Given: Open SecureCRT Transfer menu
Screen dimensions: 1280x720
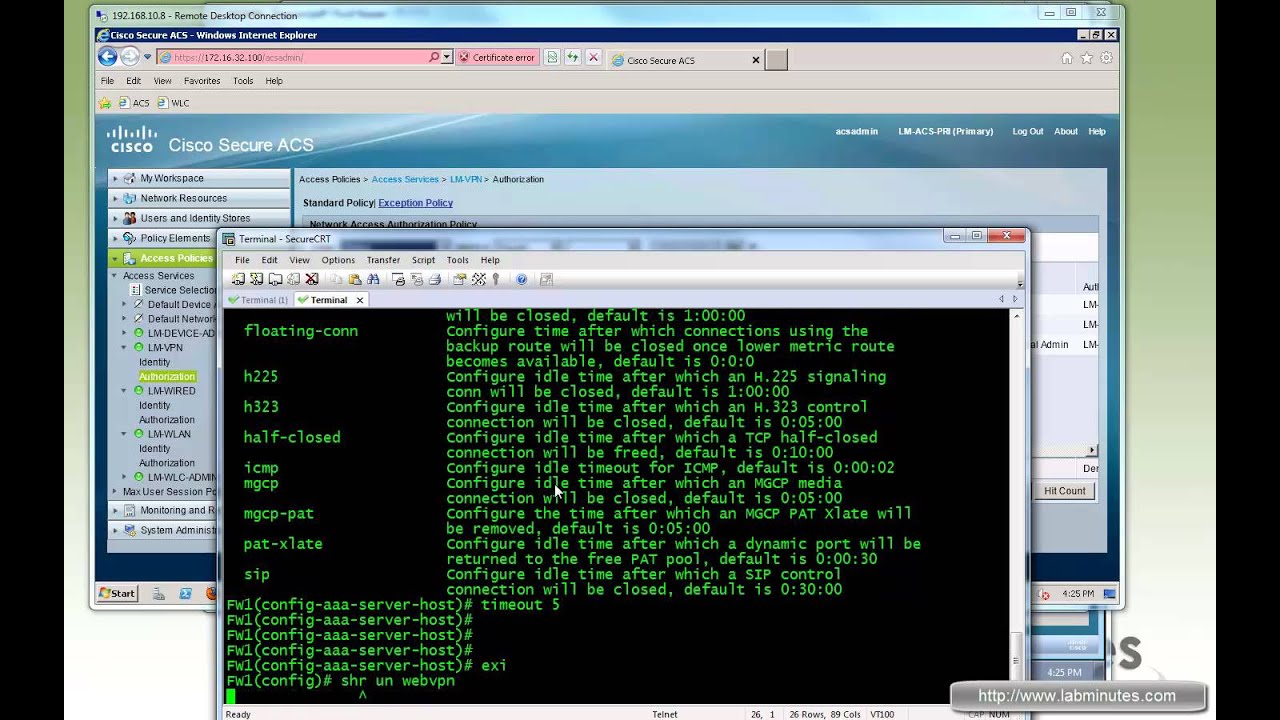Looking at the screenshot, I should [383, 260].
